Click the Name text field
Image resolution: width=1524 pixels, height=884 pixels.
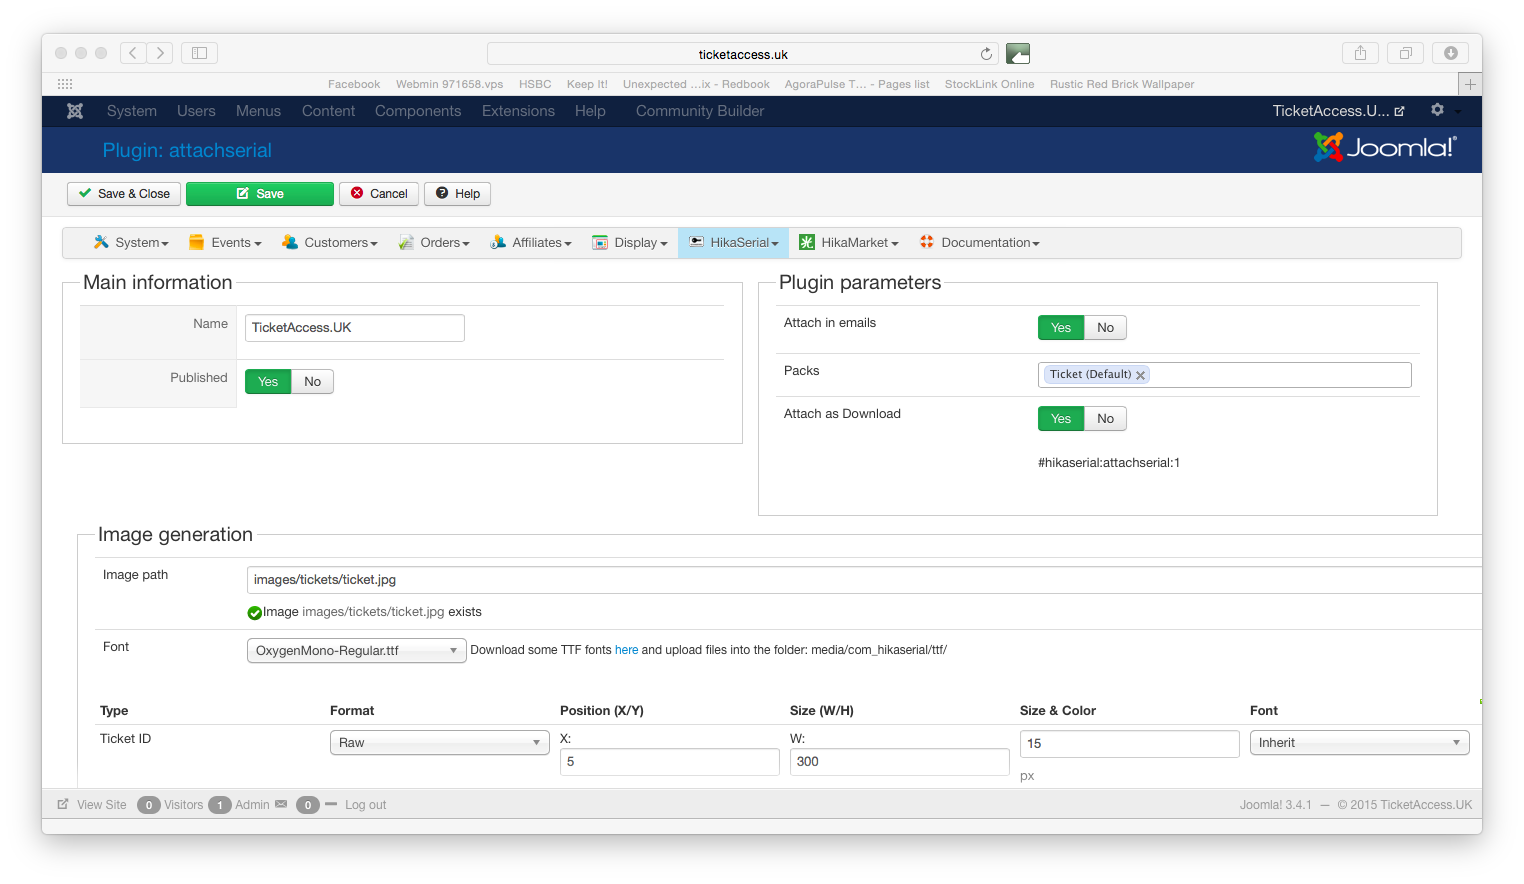pos(355,328)
